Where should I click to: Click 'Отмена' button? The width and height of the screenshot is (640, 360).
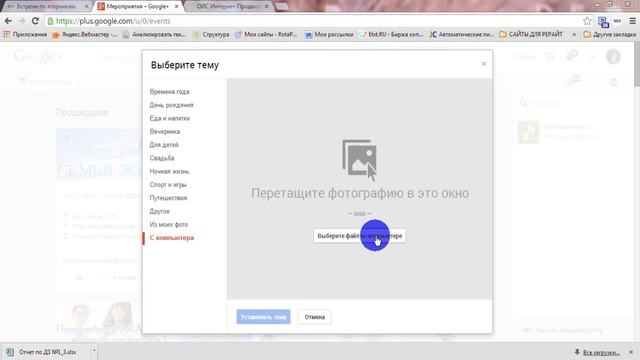click(315, 317)
